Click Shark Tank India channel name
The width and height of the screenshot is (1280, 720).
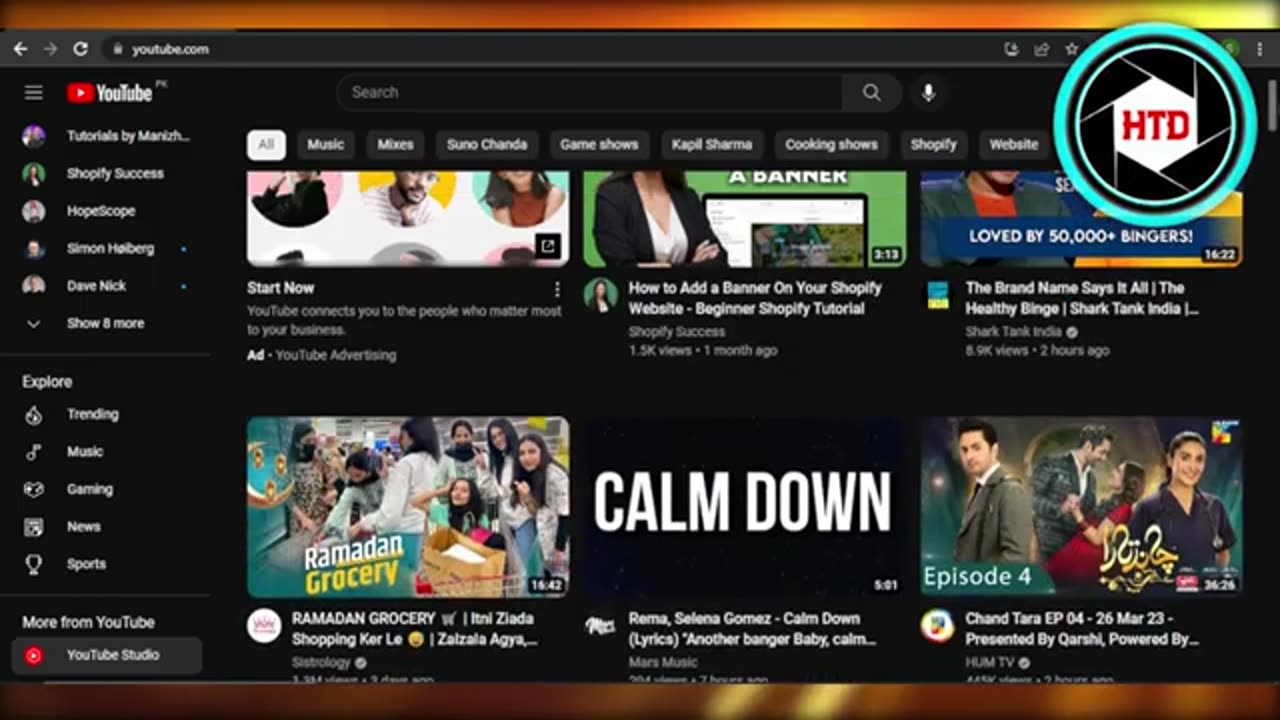[x=1014, y=332]
